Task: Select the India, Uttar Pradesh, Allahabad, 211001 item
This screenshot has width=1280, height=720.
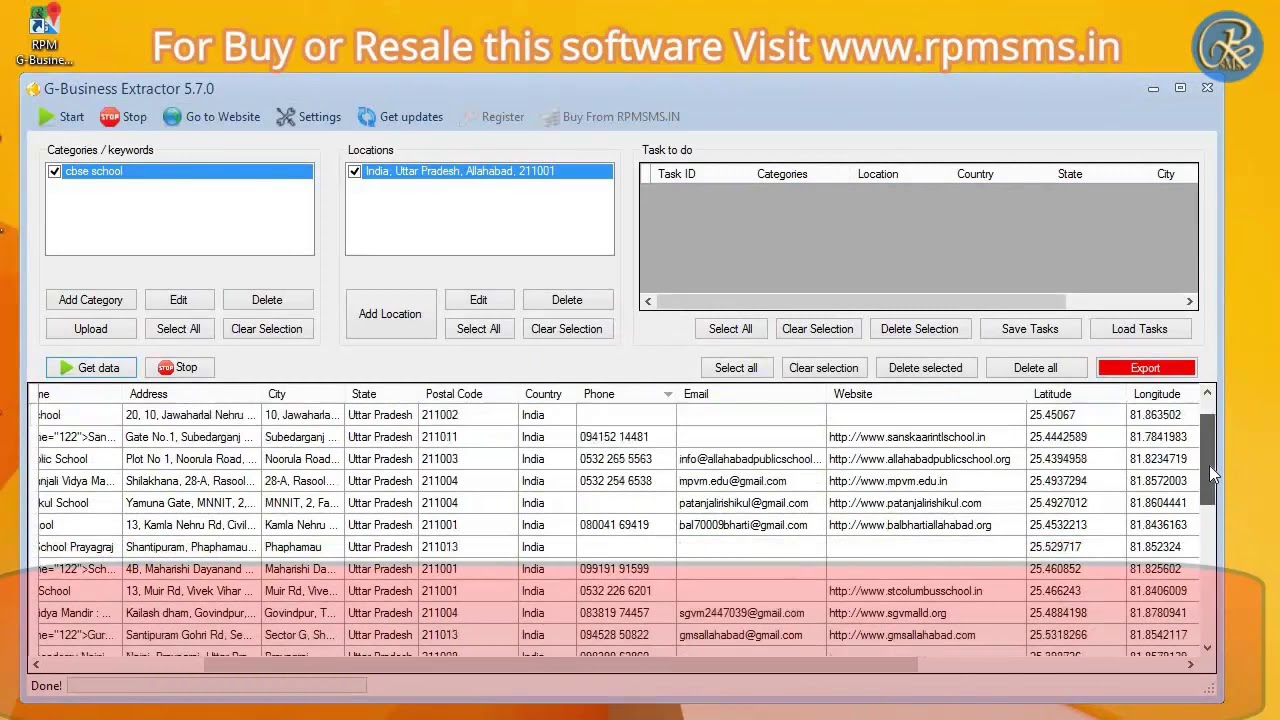Action: (480, 172)
